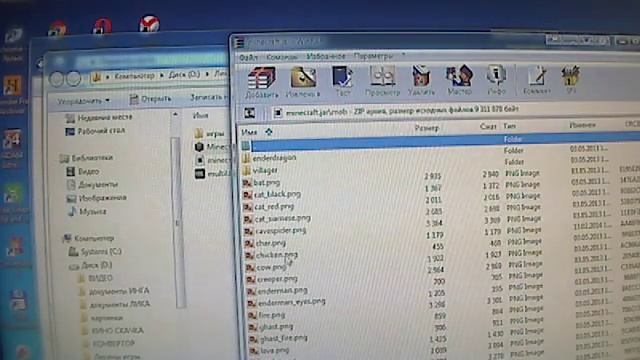Screen dimensions: 640x360
Task: Sort by the Имя column in WinRAR
Action: pos(249,132)
